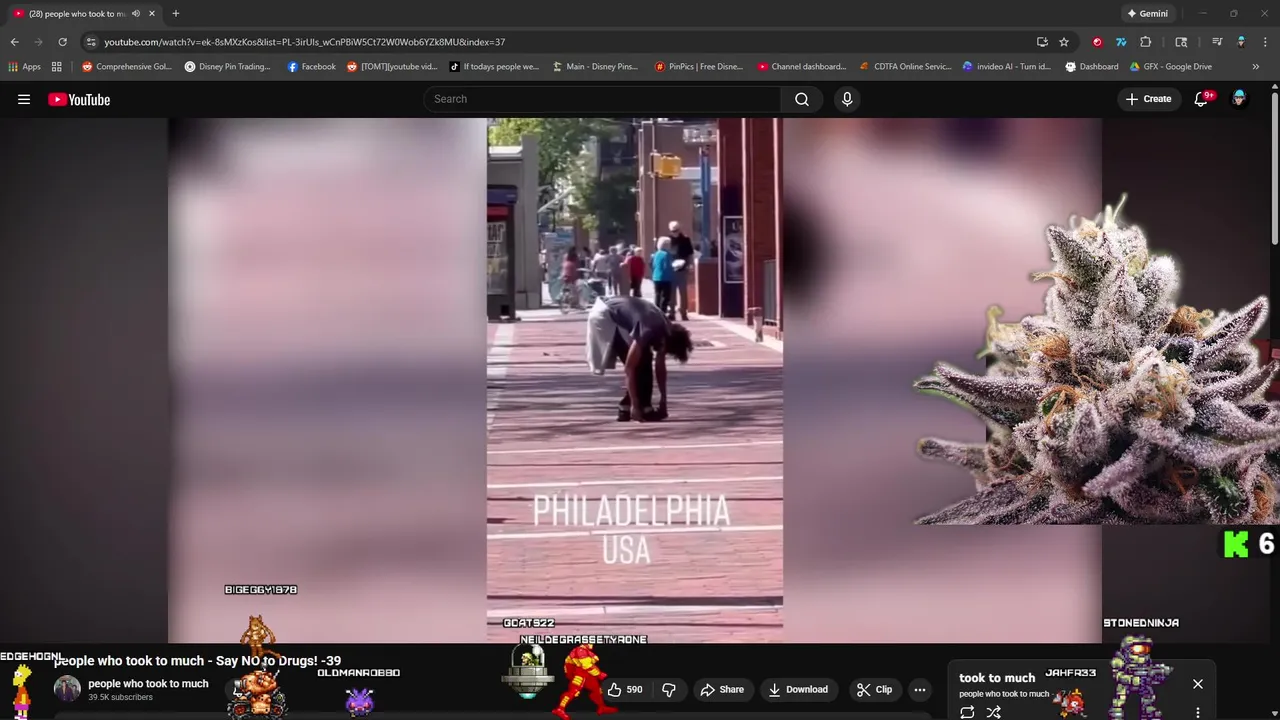Image resolution: width=1280 pixels, height=720 pixels.
Task: Open the Chrome profile avatar
Action: 1241,42
